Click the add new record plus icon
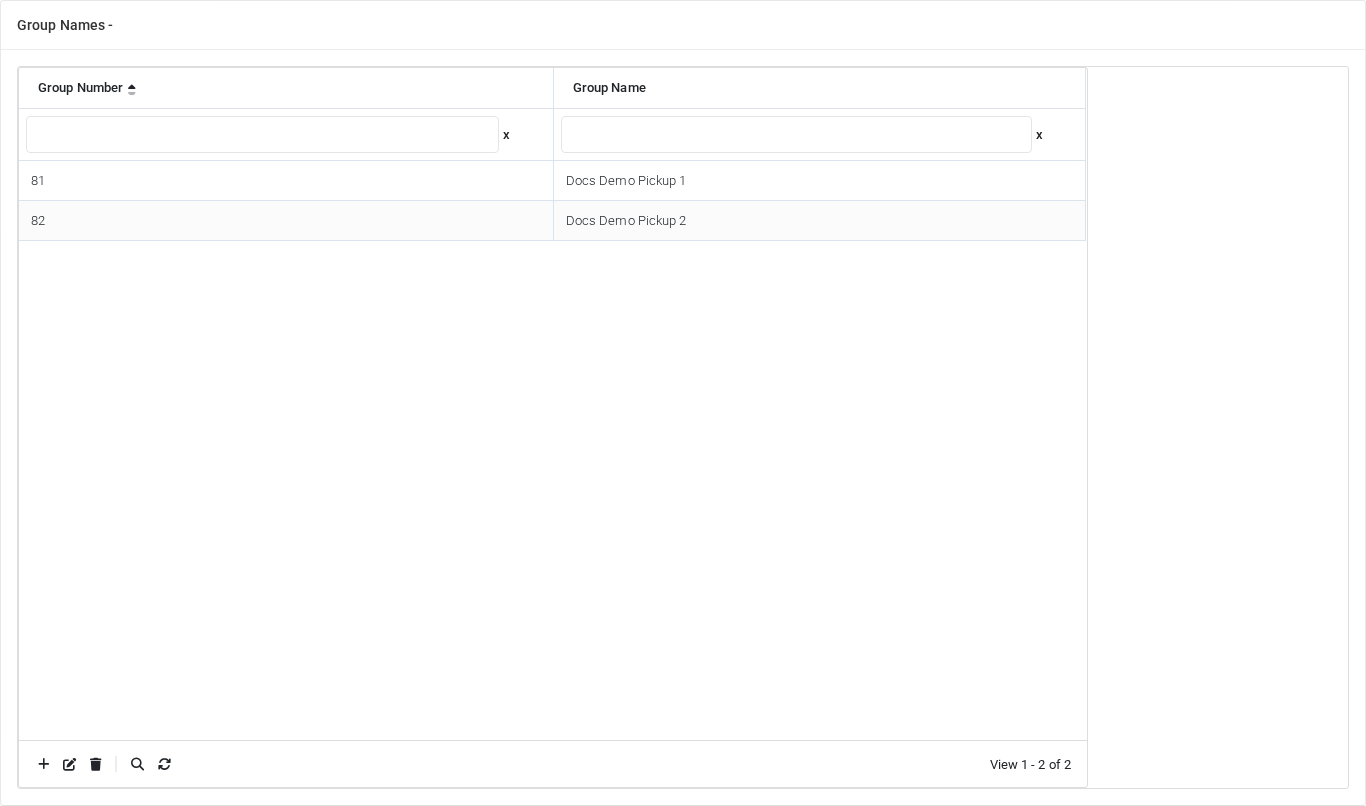Viewport: 1366px width, 806px height. tap(44, 764)
